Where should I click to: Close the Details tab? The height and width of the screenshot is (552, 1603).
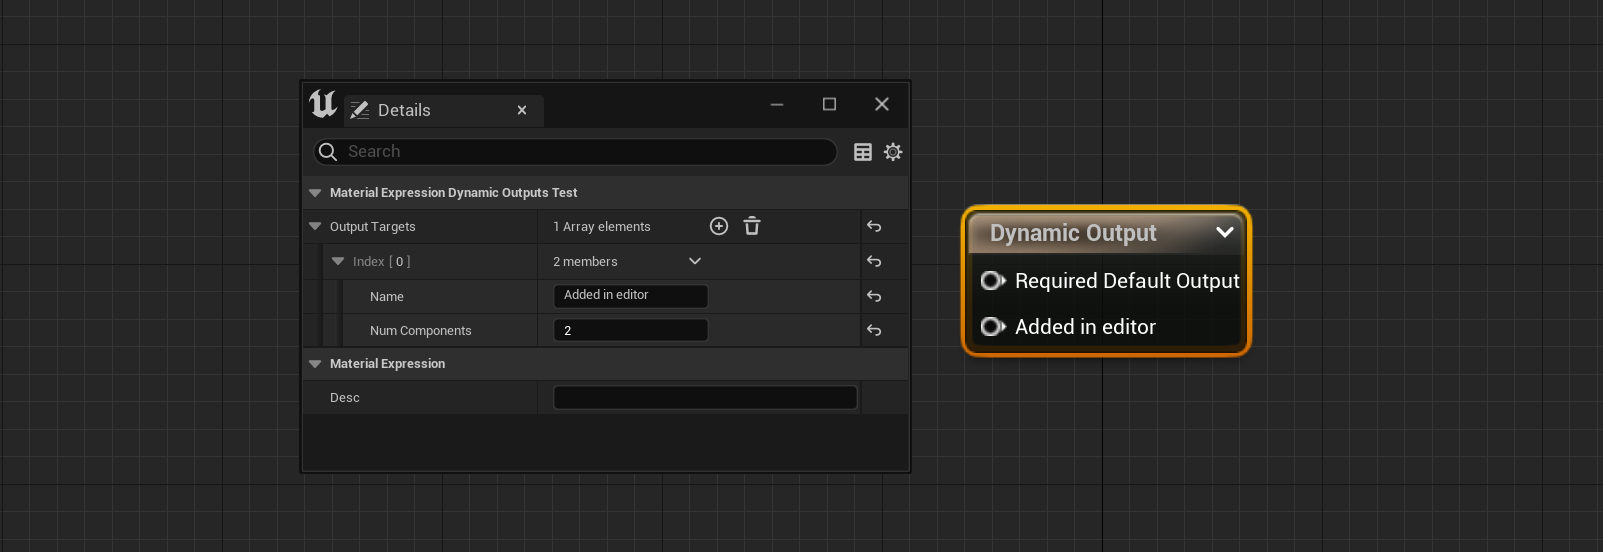click(522, 110)
